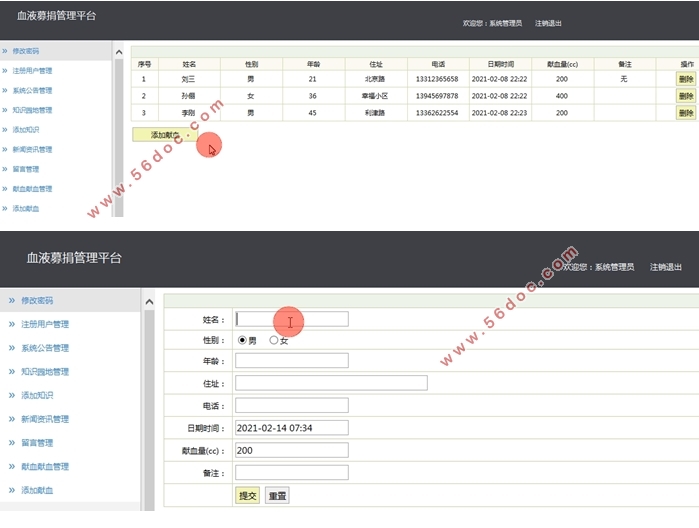Delete the record for 孙倔

pyautogui.click(x=685, y=96)
